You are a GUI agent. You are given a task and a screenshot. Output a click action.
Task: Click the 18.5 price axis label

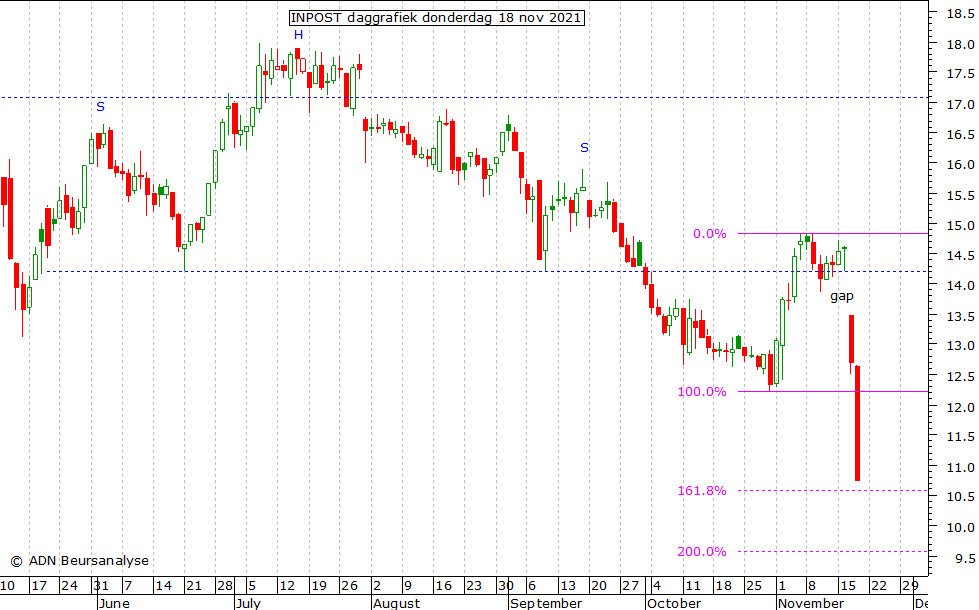[x=960, y=14]
